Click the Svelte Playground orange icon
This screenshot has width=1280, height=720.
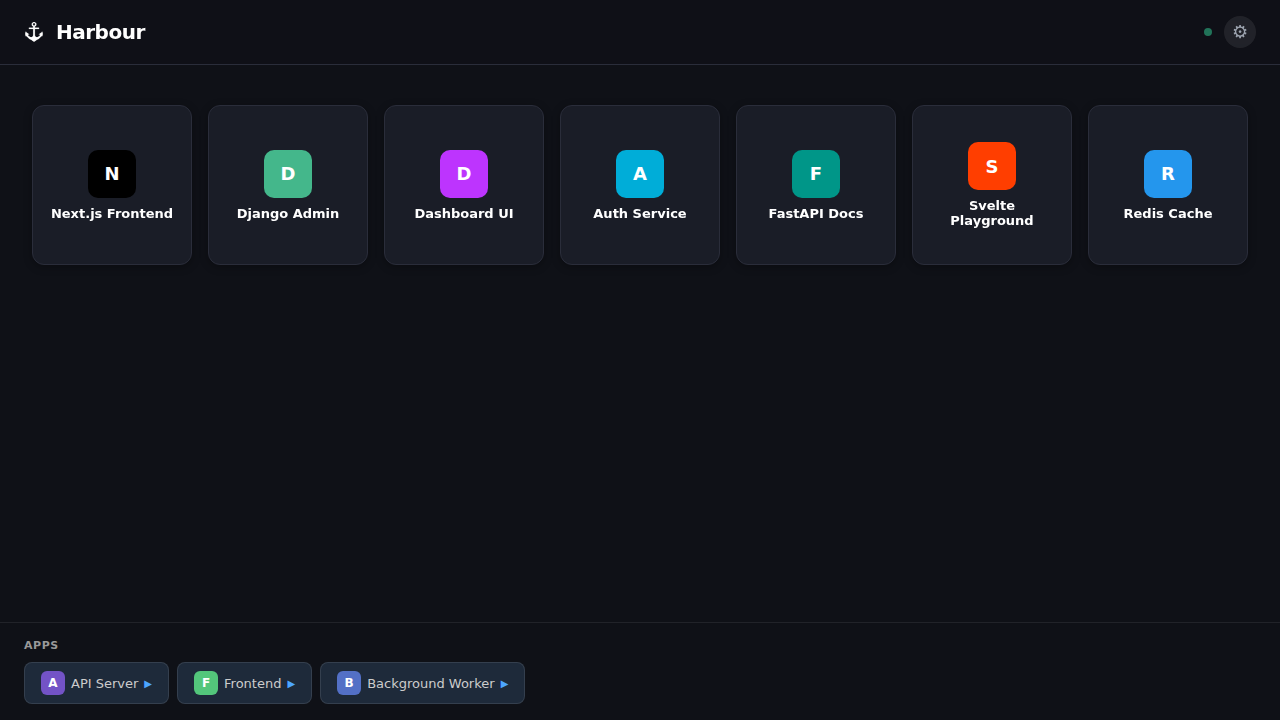[992, 166]
